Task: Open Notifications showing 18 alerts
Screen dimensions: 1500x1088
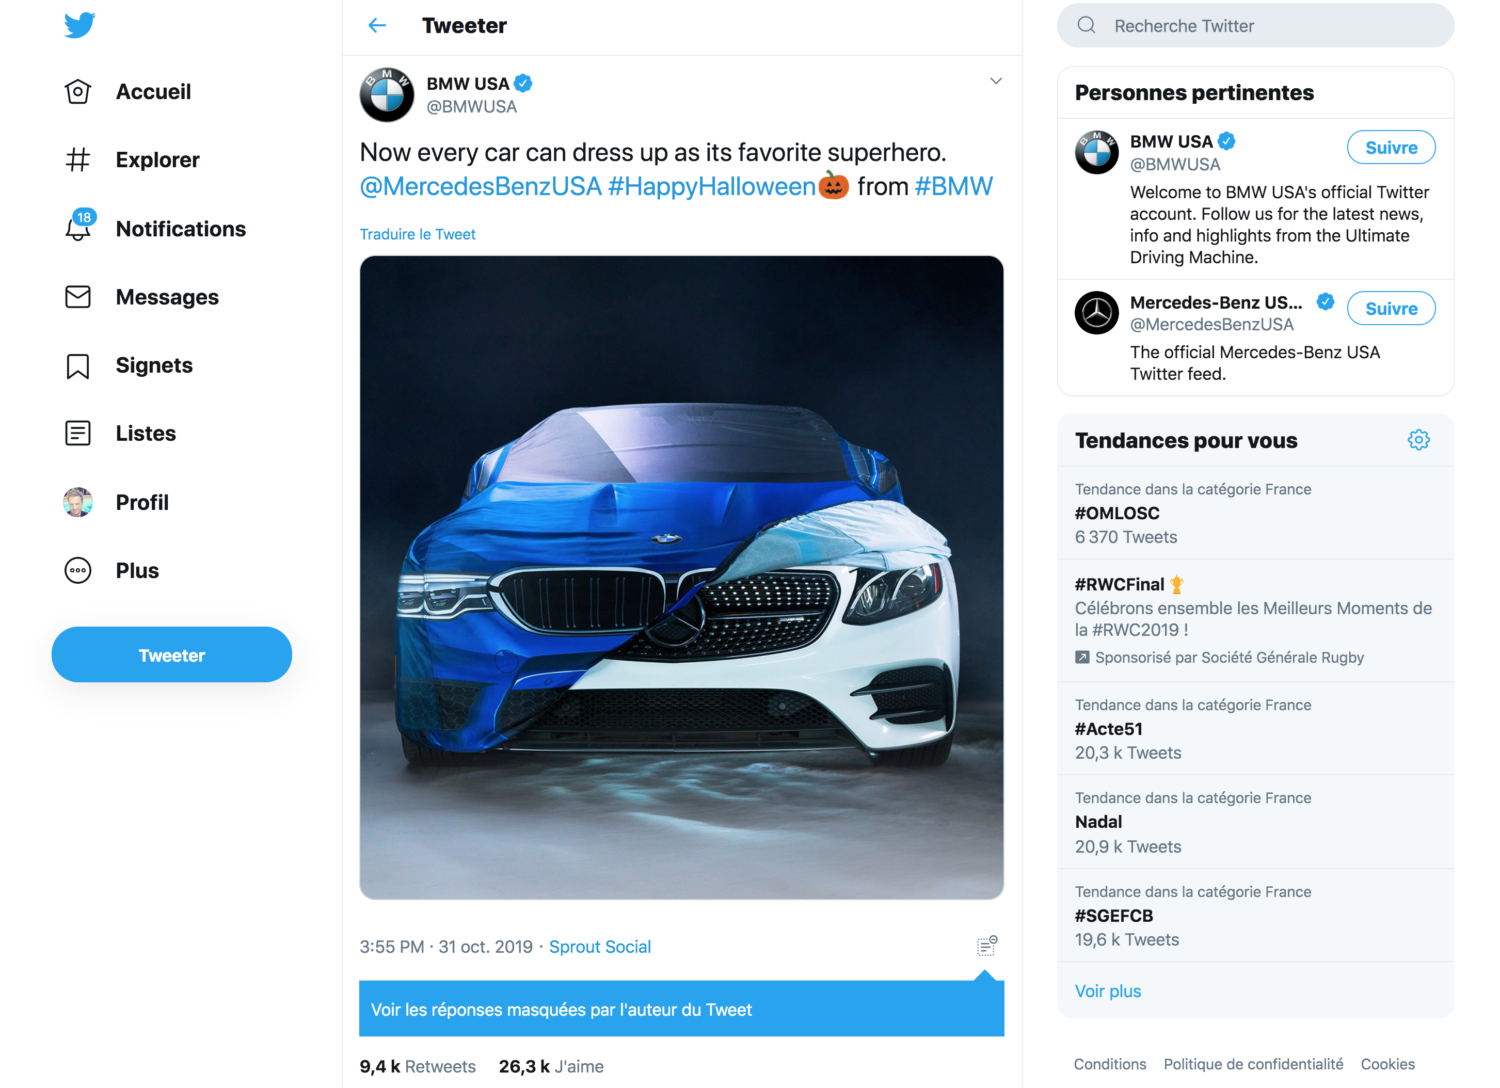Action: [78, 228]
